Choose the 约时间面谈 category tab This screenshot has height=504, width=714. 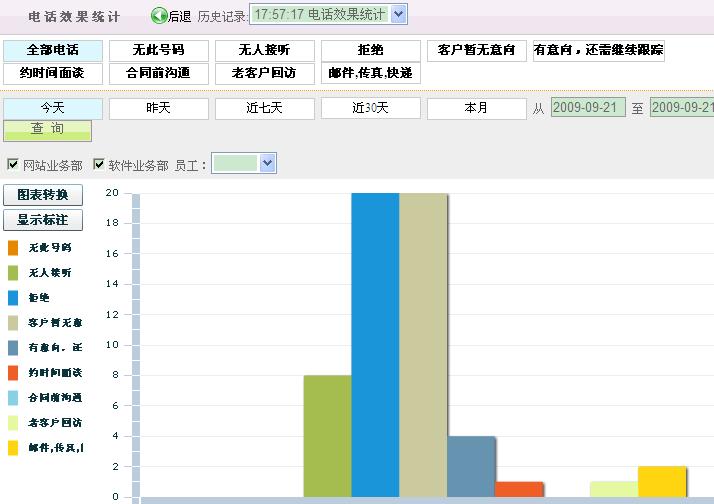pyautogui.click(x=53, y=73)
